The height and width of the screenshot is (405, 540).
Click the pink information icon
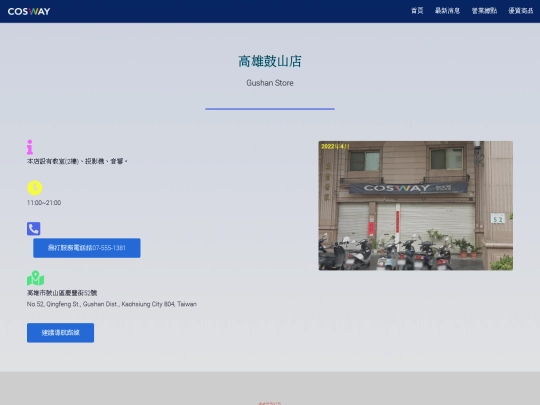tap(30, 147)
